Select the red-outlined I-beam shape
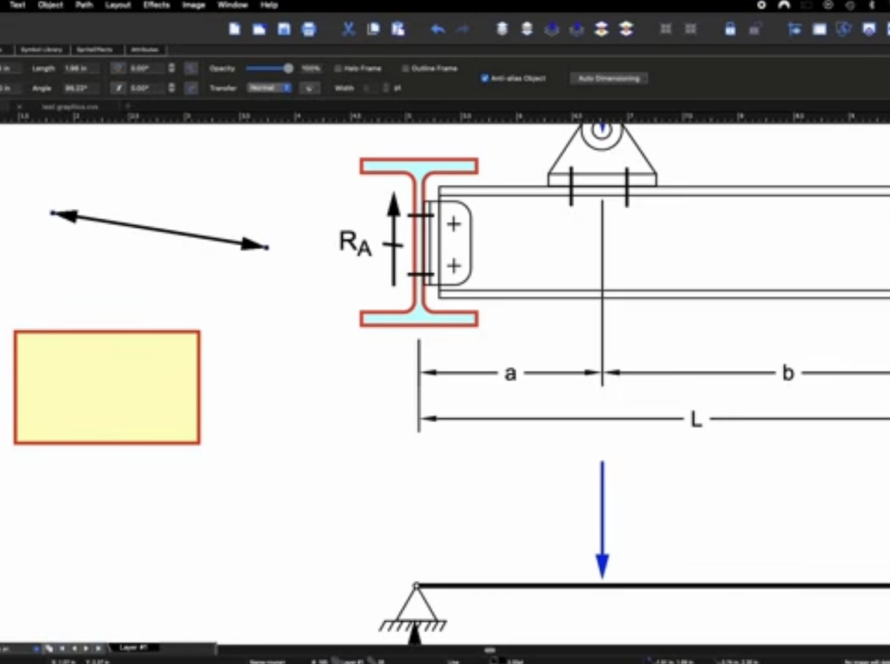890x664 pixels. pos(419,243)
